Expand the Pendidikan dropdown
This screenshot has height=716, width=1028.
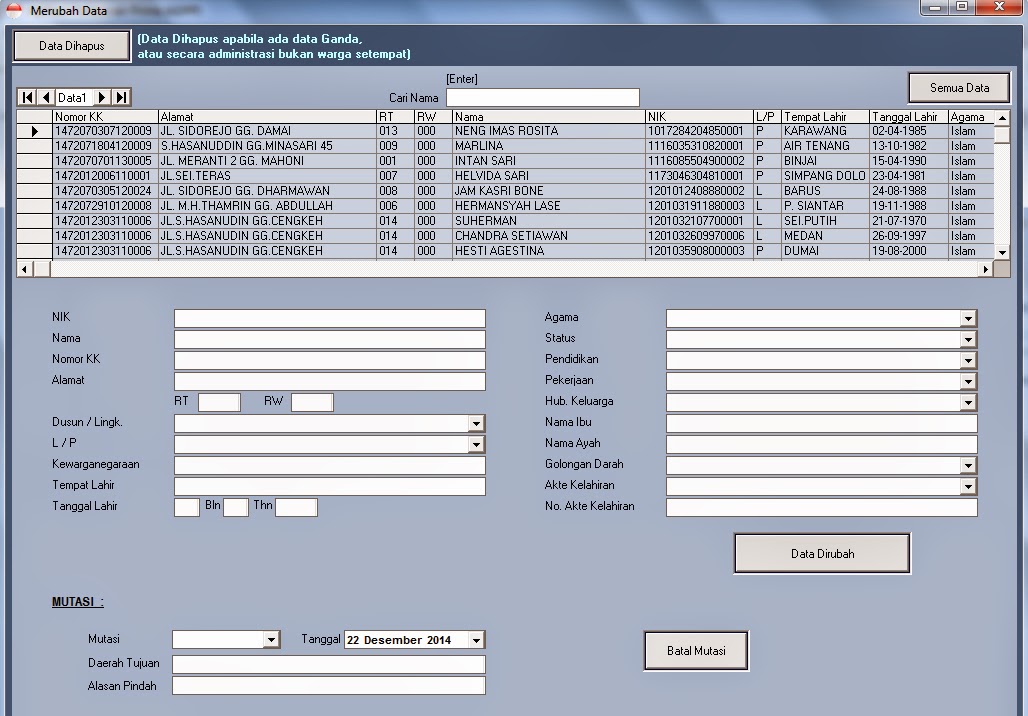click(968, 359)
